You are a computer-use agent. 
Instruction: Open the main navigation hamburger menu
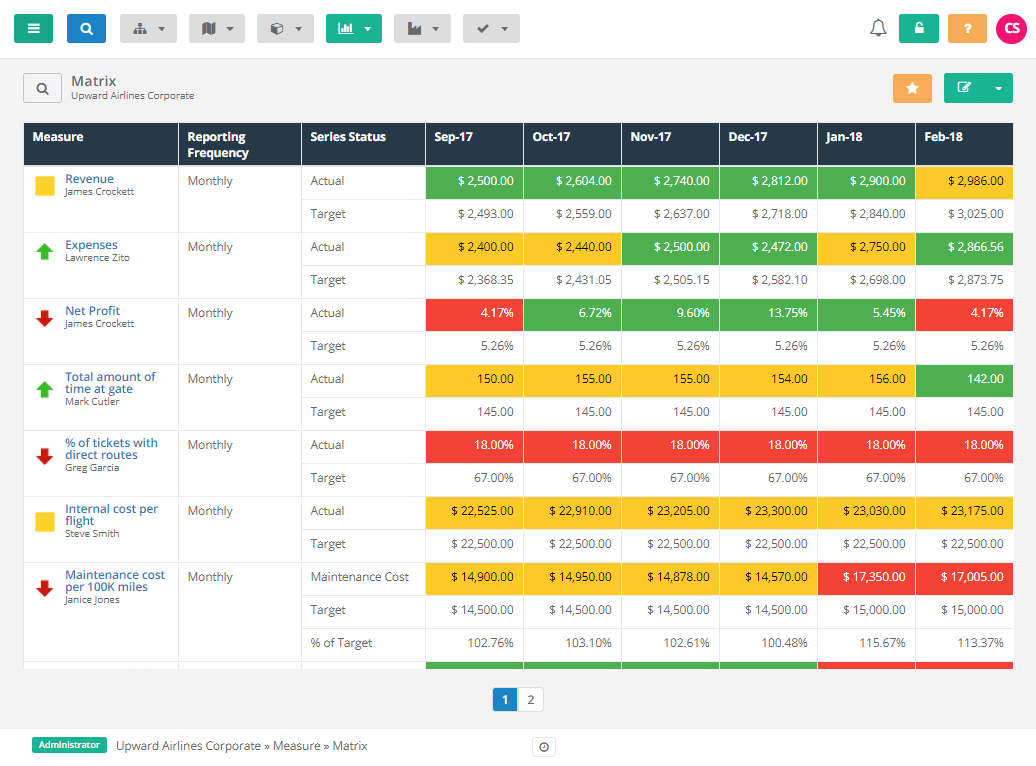coord(33,28)
